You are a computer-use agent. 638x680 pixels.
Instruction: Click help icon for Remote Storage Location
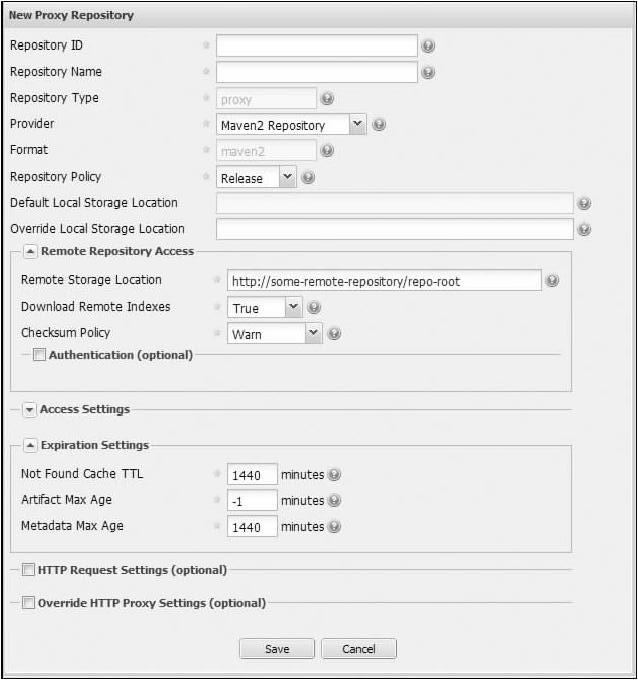552,281
